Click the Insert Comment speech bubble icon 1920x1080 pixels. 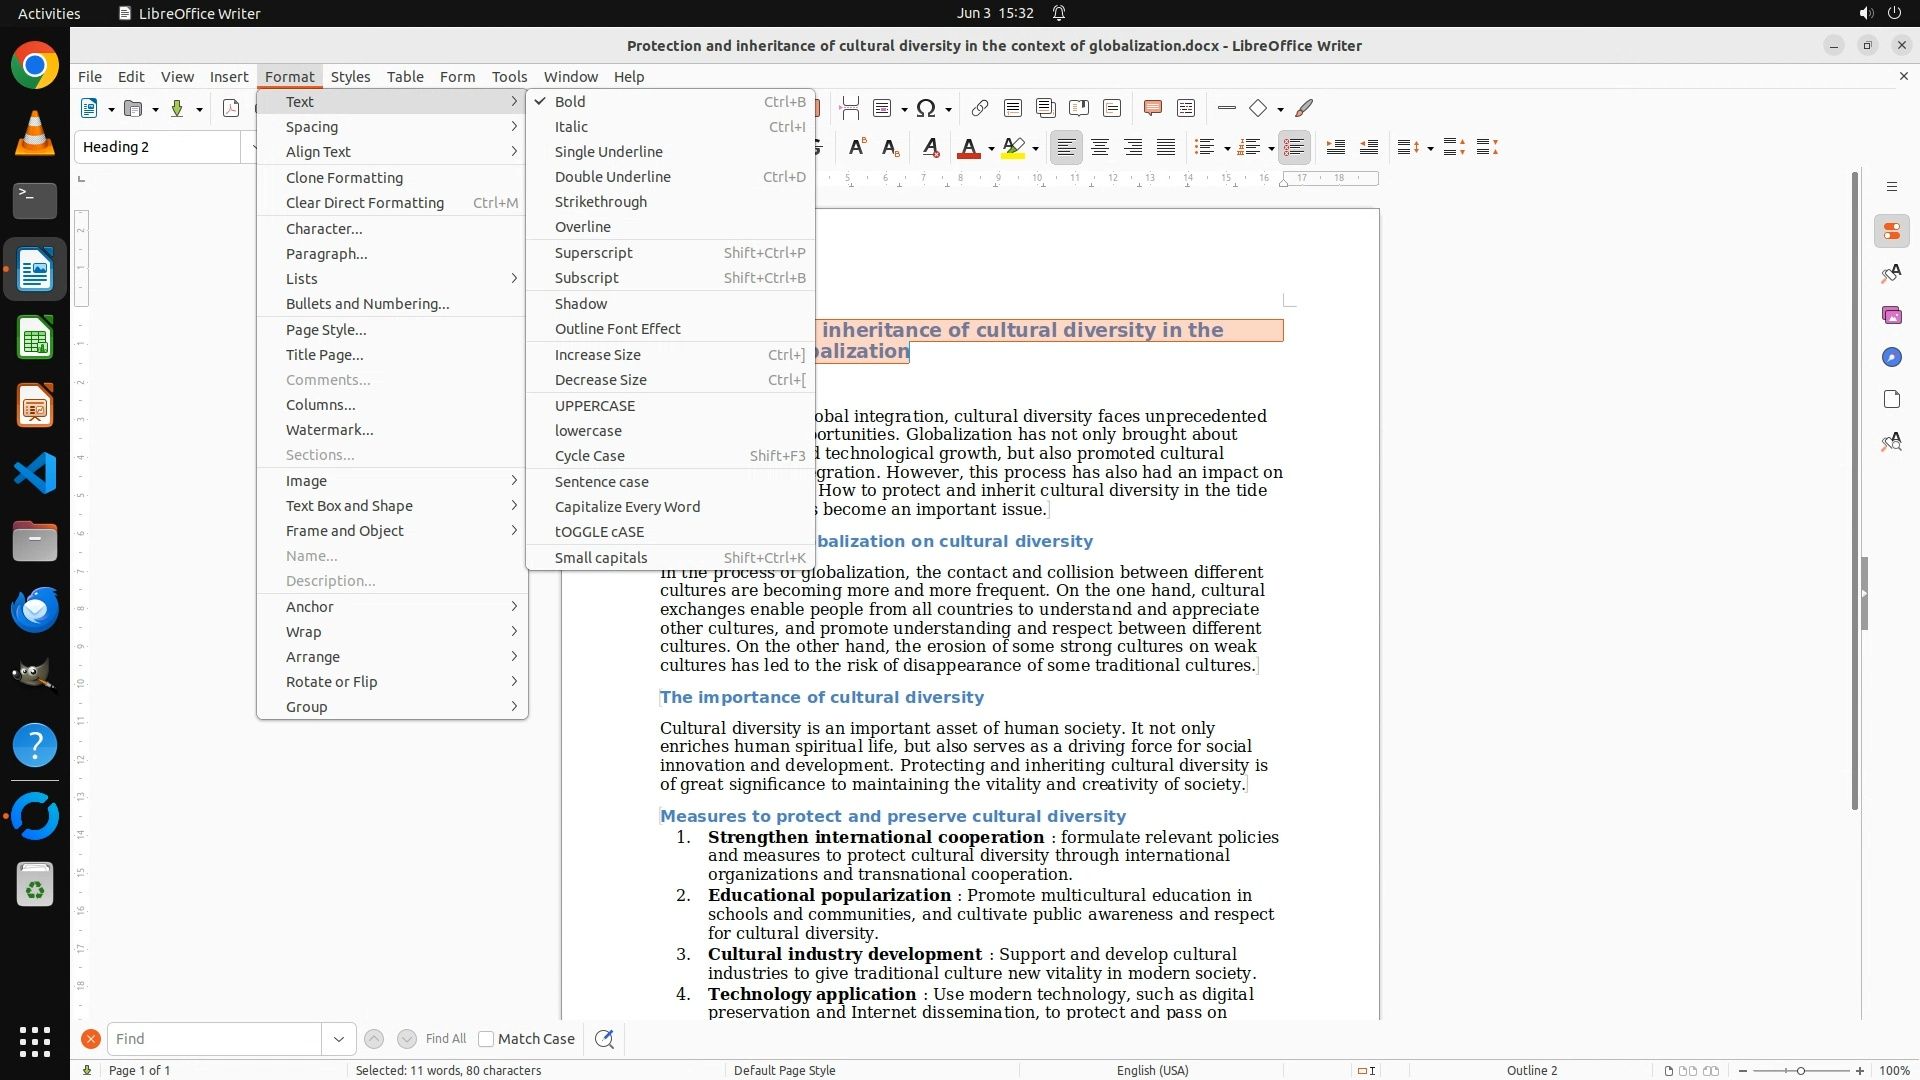click(x=1152, y=108)
